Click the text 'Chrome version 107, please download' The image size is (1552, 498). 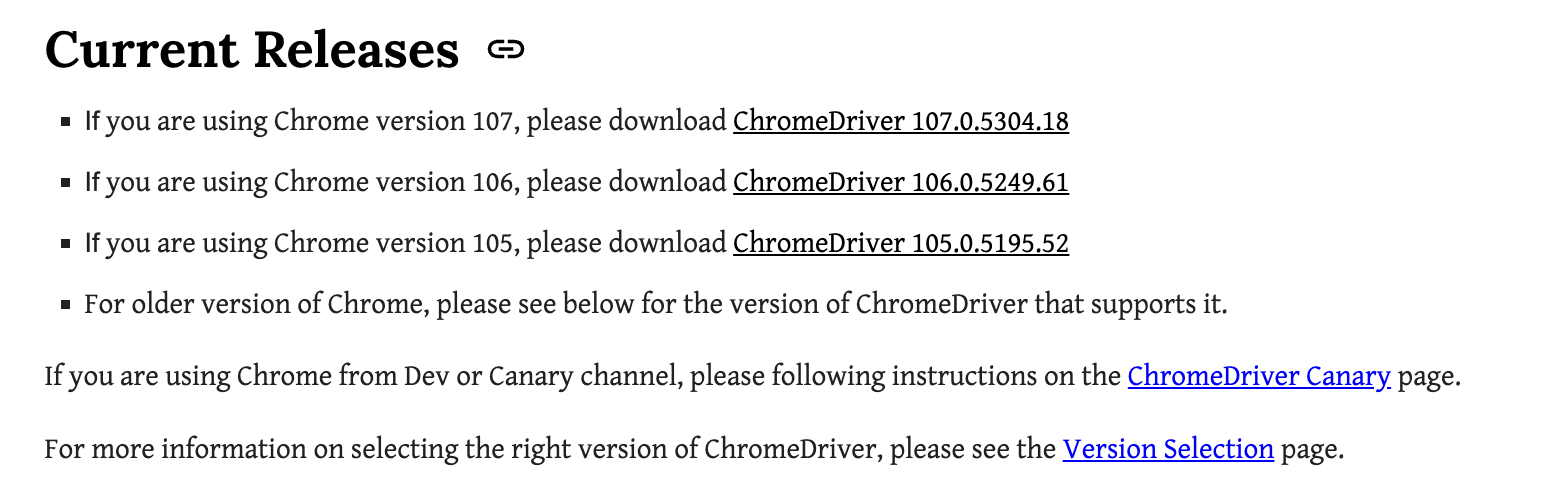(500, 122)
